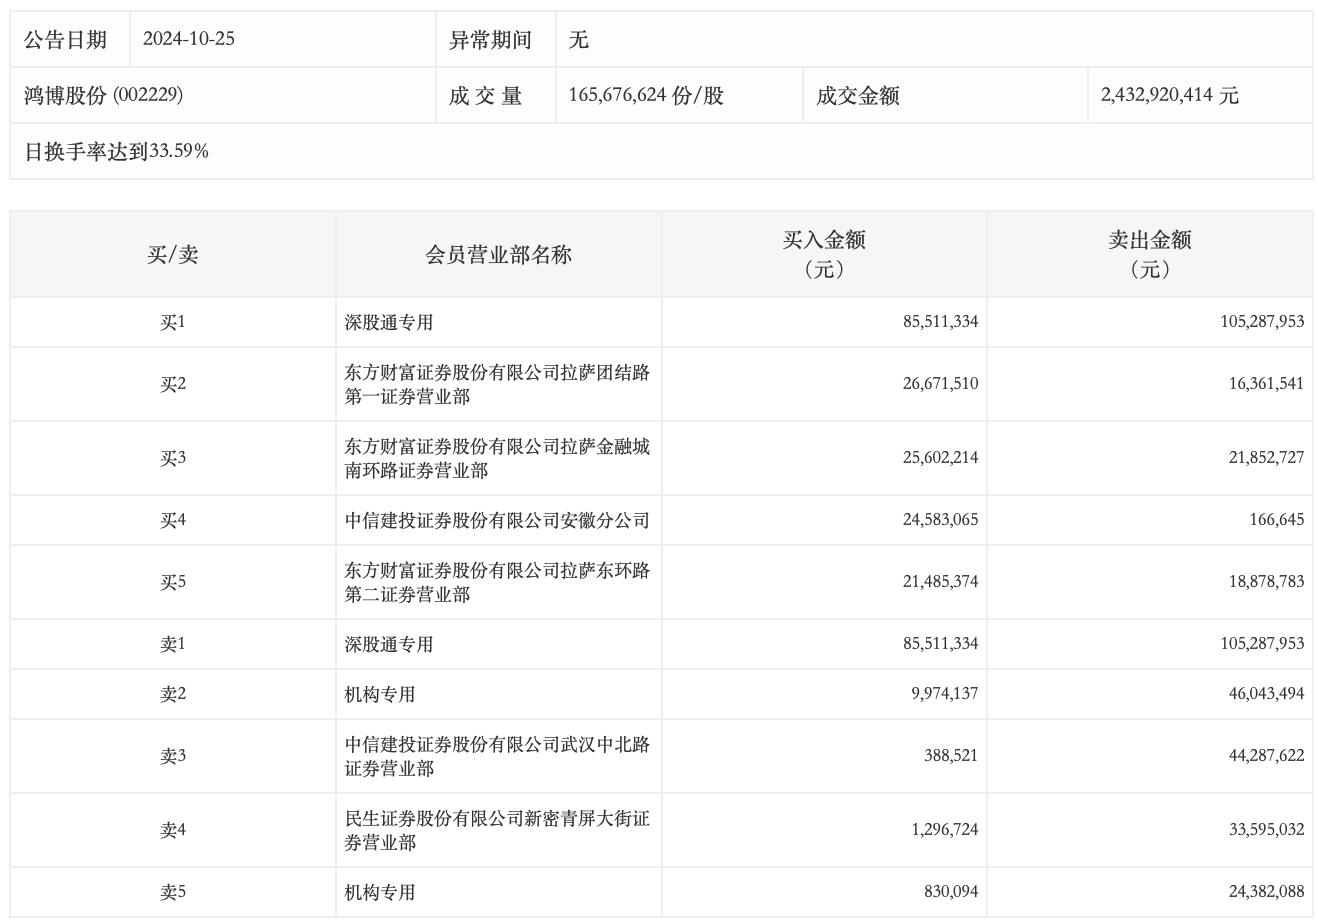Click the 卖5 row label

[x=173, y=893]
